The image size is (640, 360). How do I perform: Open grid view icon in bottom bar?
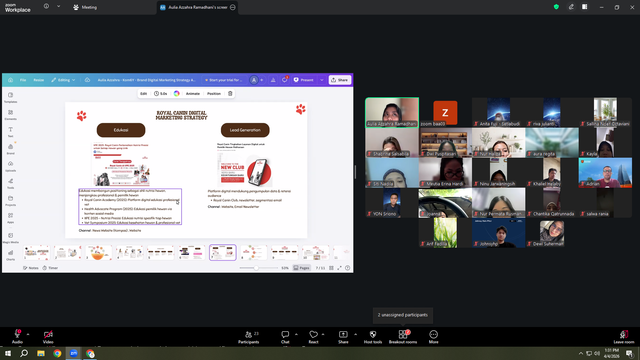point(331,268)
